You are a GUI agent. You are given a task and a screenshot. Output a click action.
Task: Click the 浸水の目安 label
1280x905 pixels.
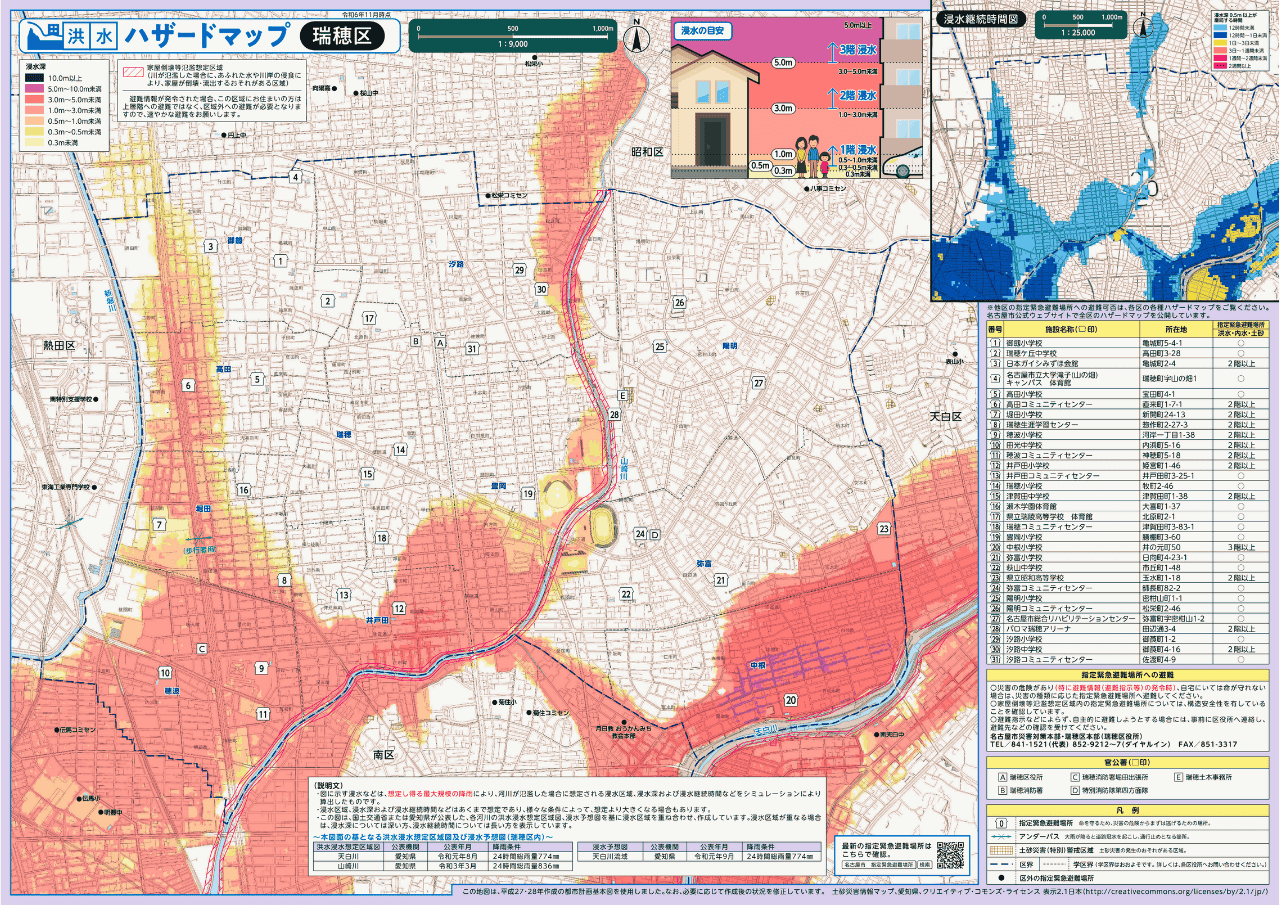pyautogui.click(x=702, y=31)
